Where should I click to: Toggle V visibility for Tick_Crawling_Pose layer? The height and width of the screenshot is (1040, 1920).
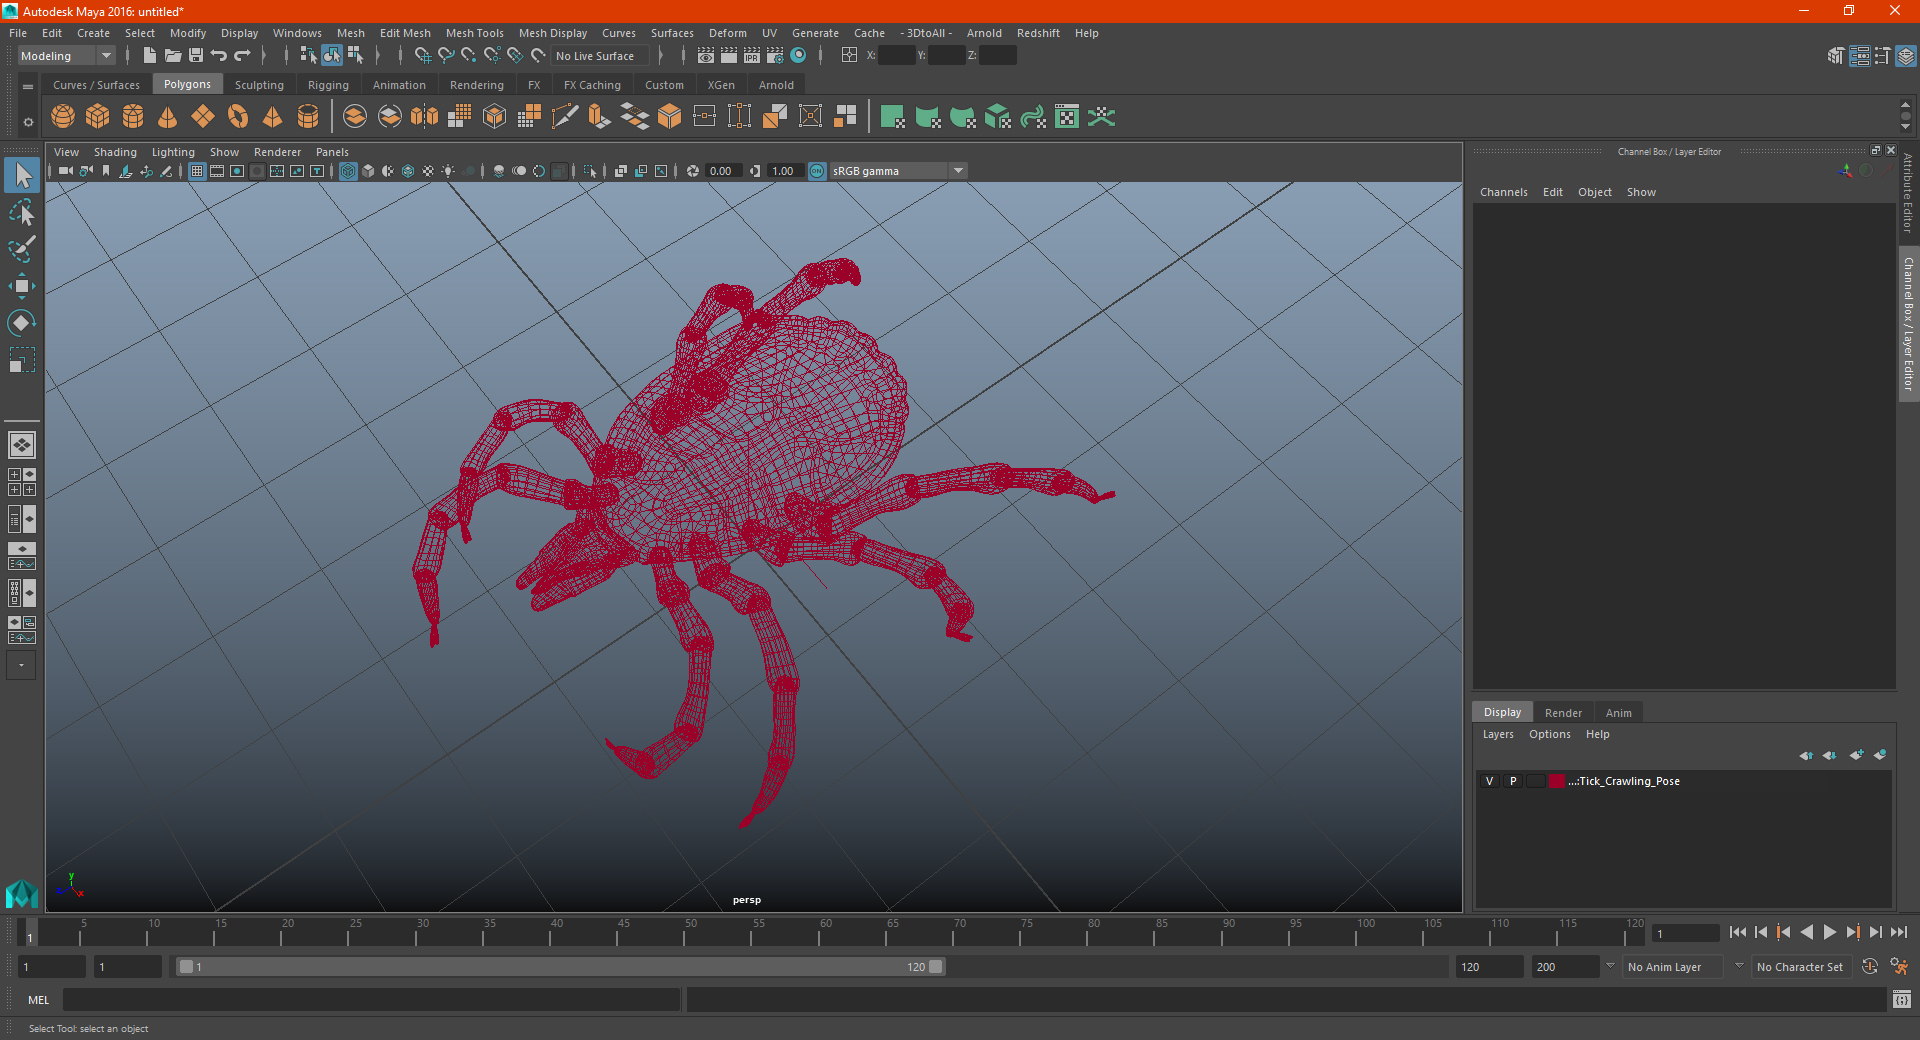click(1490, 781)
